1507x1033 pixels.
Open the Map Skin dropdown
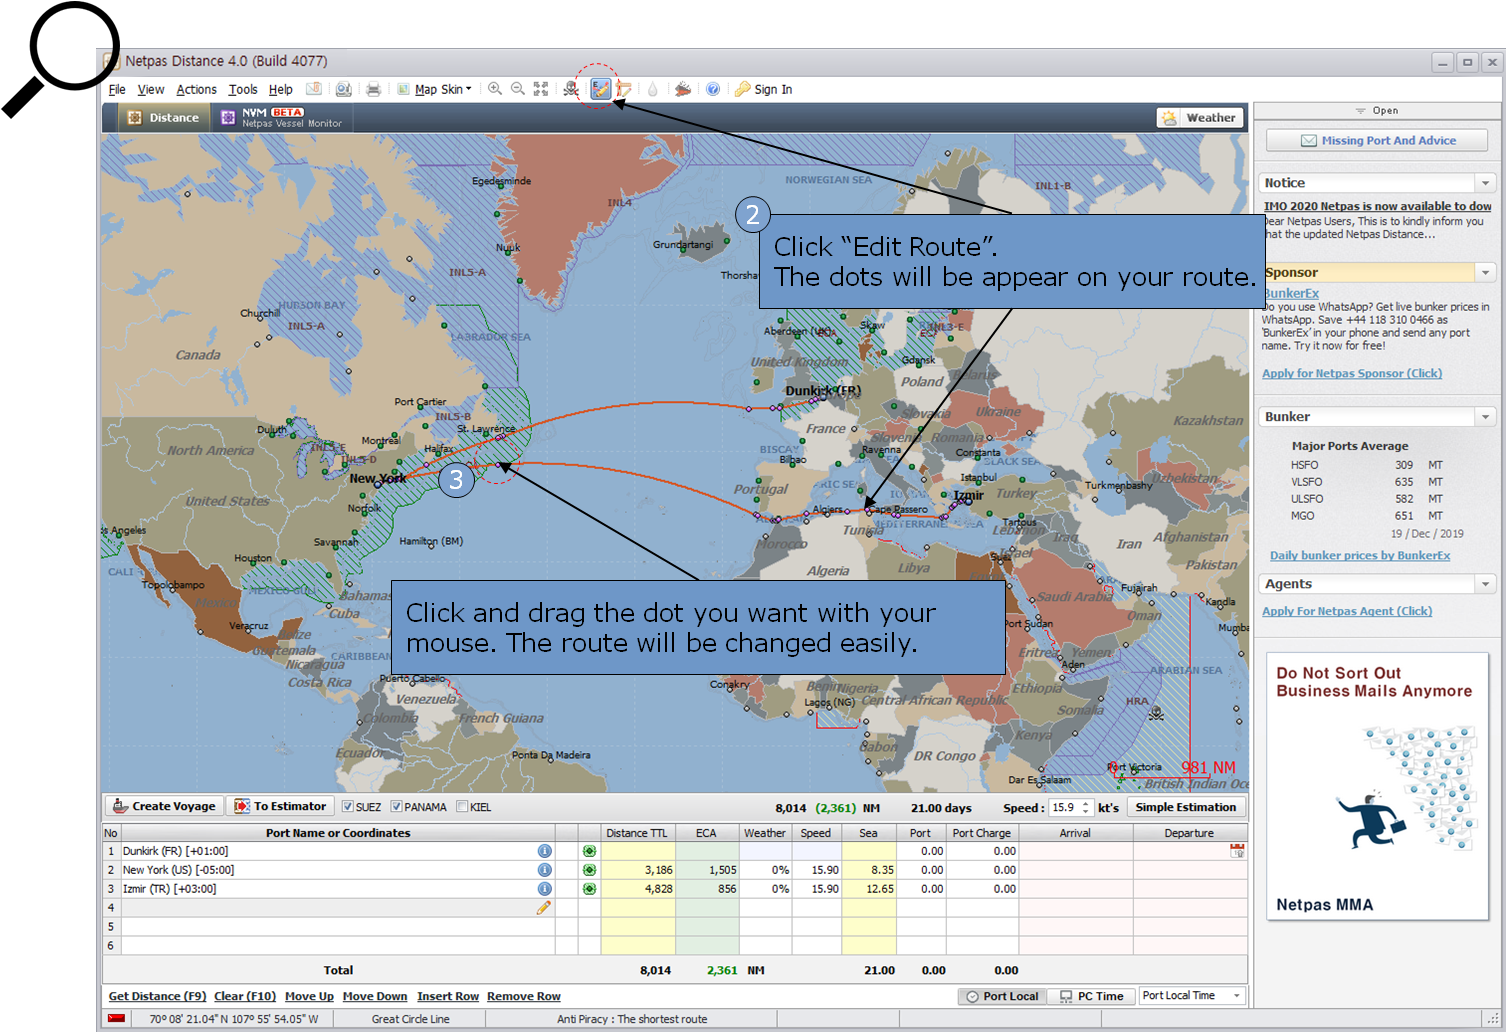coord(435,89)
